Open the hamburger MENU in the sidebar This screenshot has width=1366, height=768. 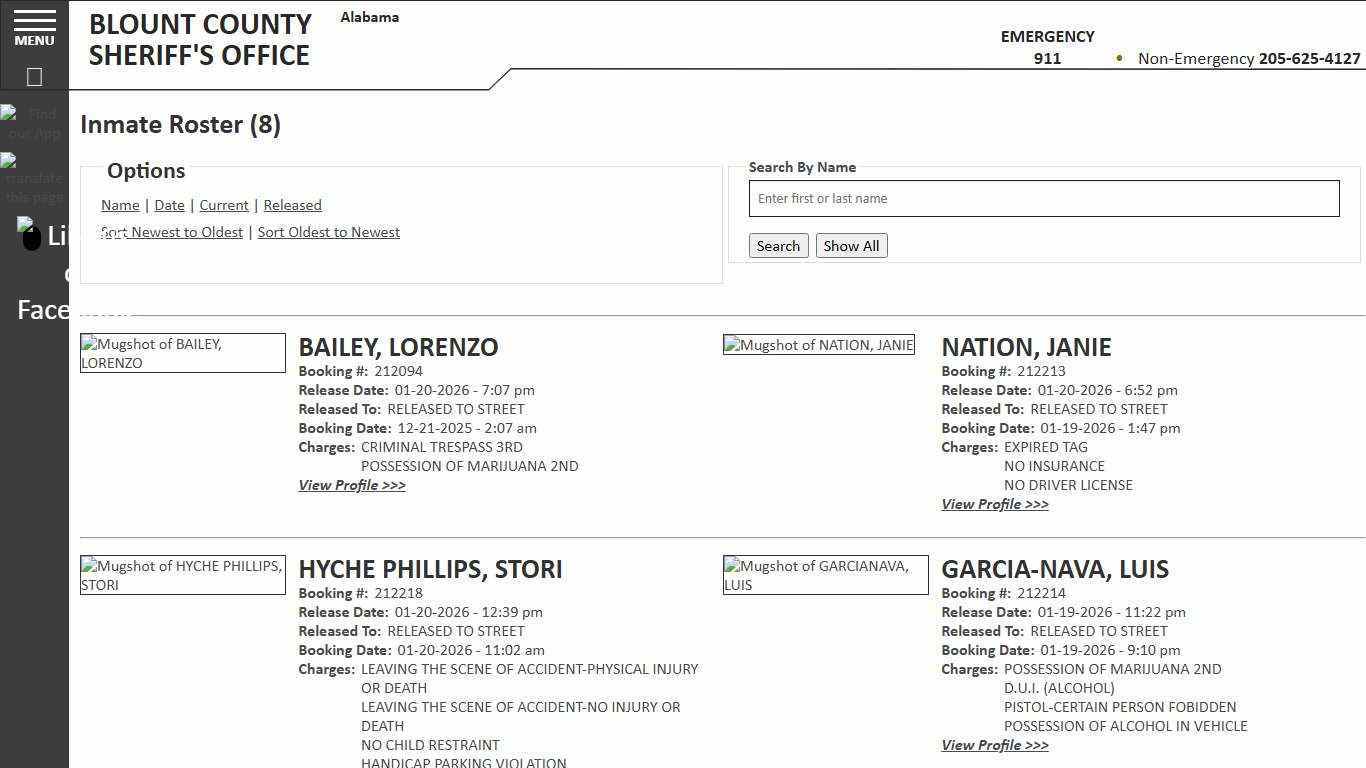34,27
